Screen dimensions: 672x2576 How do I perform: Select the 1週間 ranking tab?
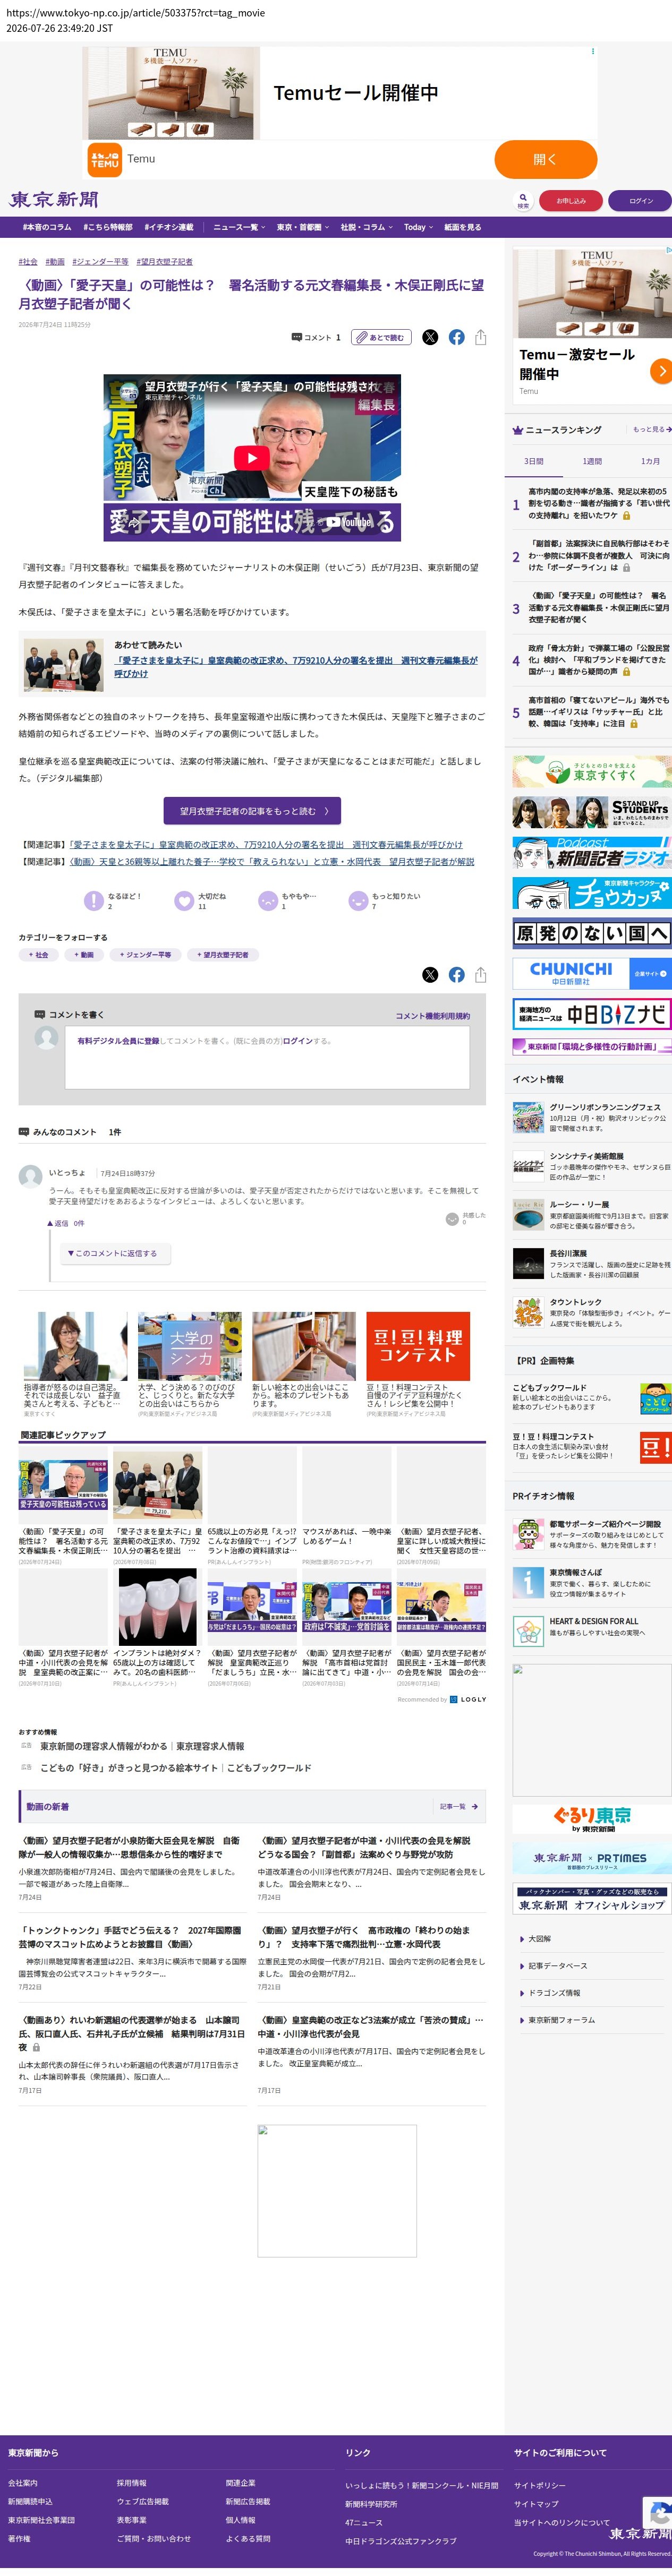coord(592,461)
